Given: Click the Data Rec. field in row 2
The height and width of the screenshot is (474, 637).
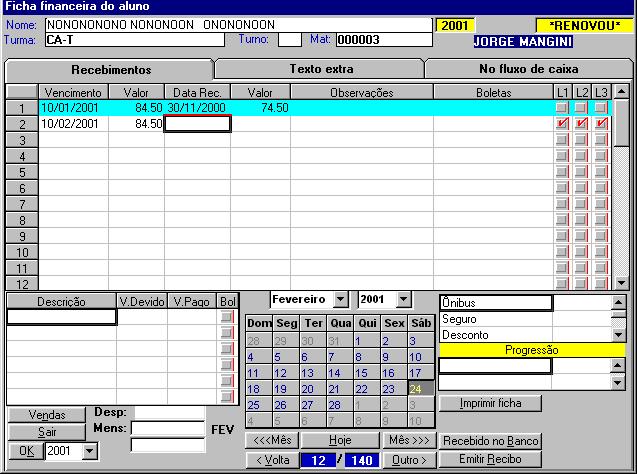Looking at the screenshot, I should (x=197, y=124).
